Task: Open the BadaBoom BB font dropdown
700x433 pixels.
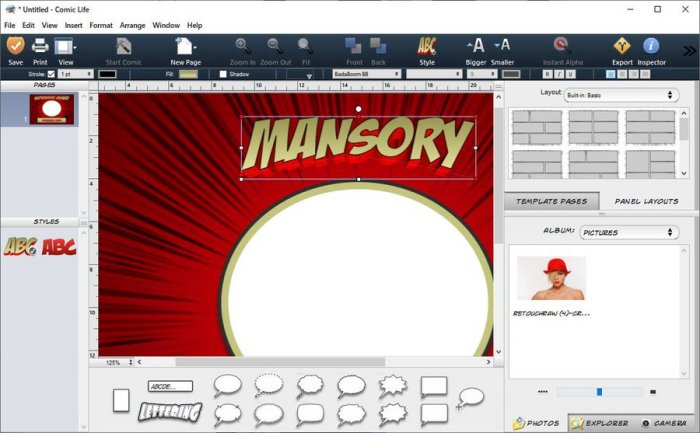Action: [366, 74]
